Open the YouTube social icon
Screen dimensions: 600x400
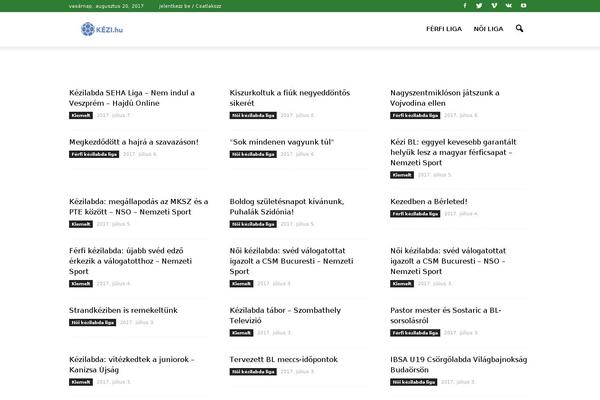pos(523,6)
